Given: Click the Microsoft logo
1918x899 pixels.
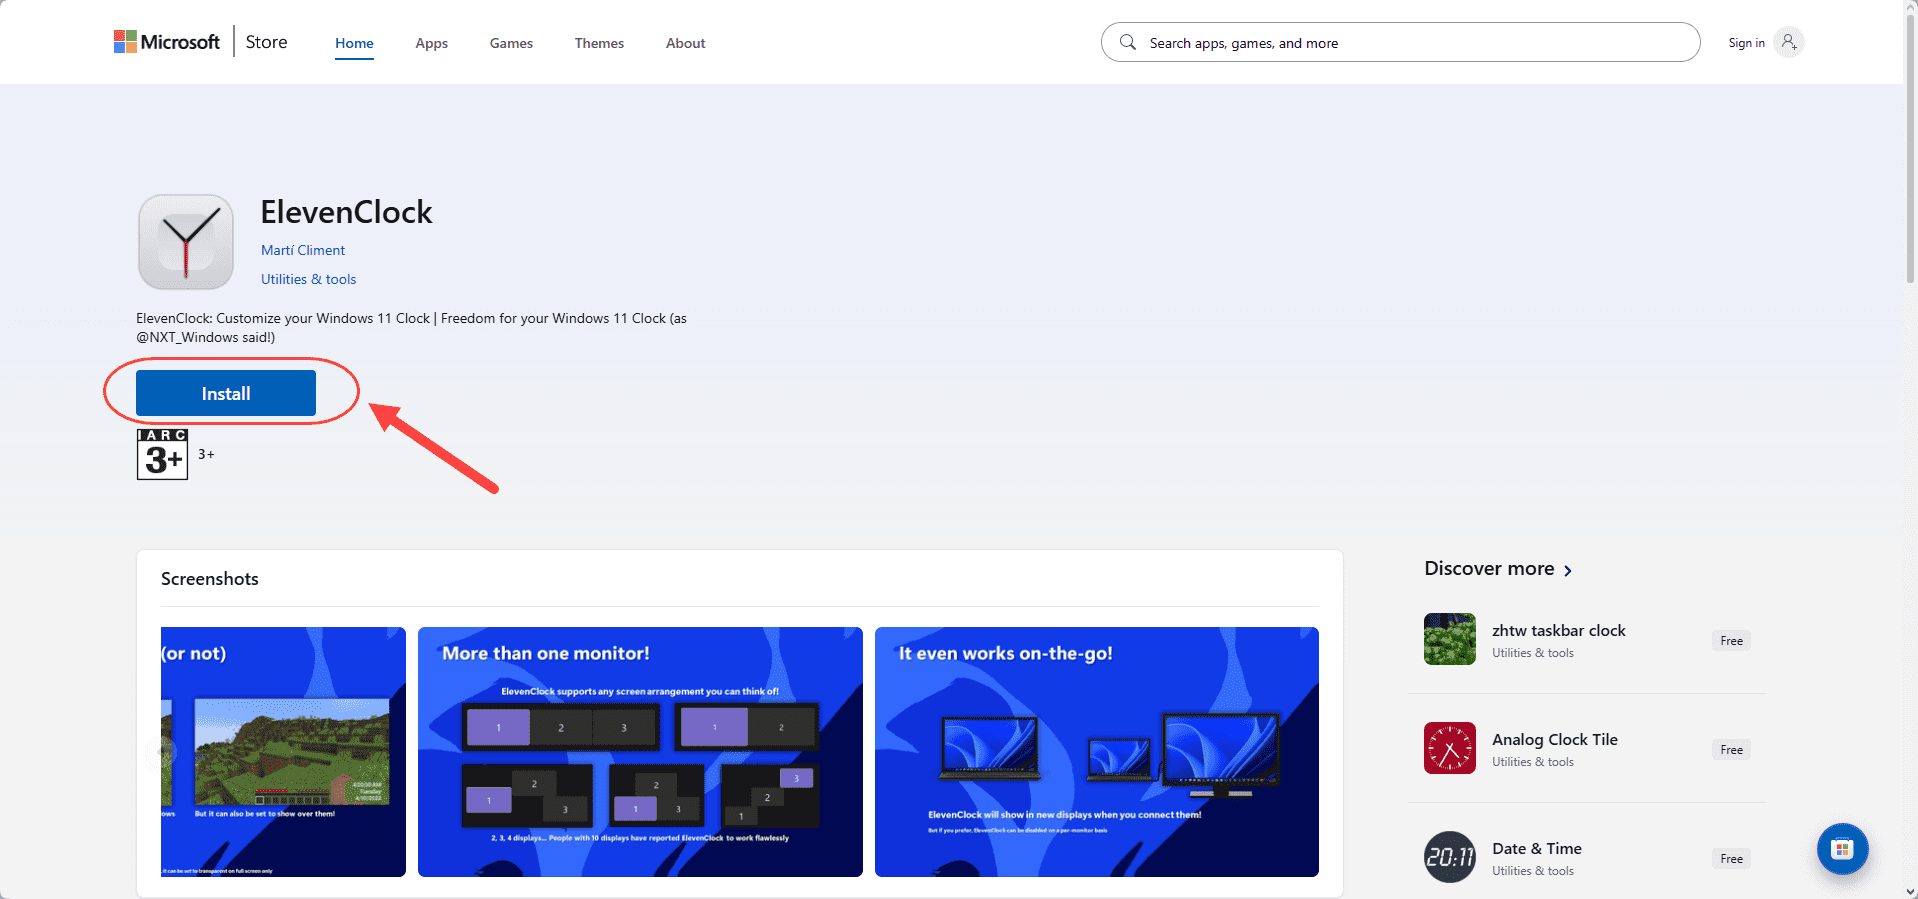Looking at the screenshot, I should coord(166,42).
